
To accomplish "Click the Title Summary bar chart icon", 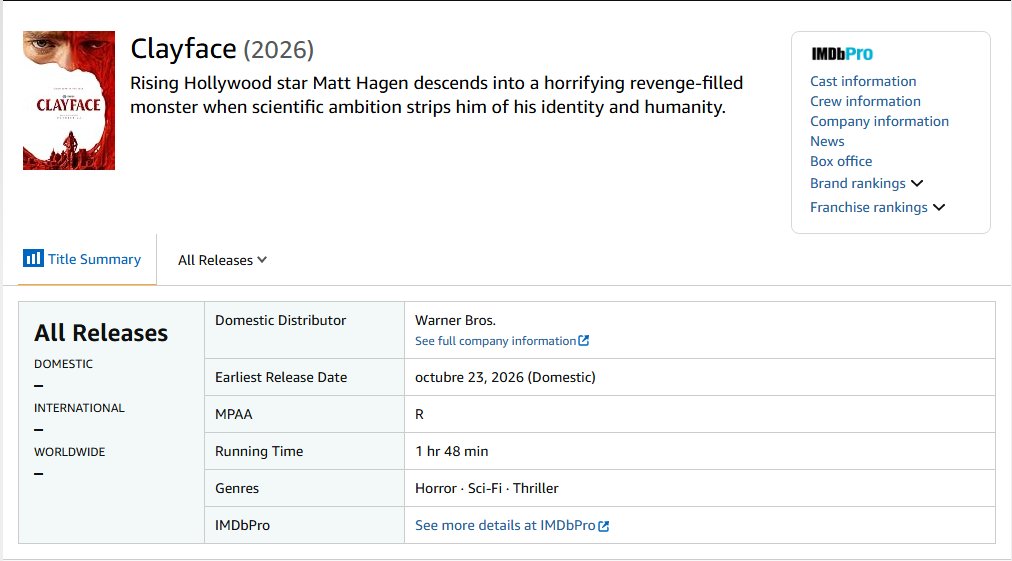I will 33,258.
